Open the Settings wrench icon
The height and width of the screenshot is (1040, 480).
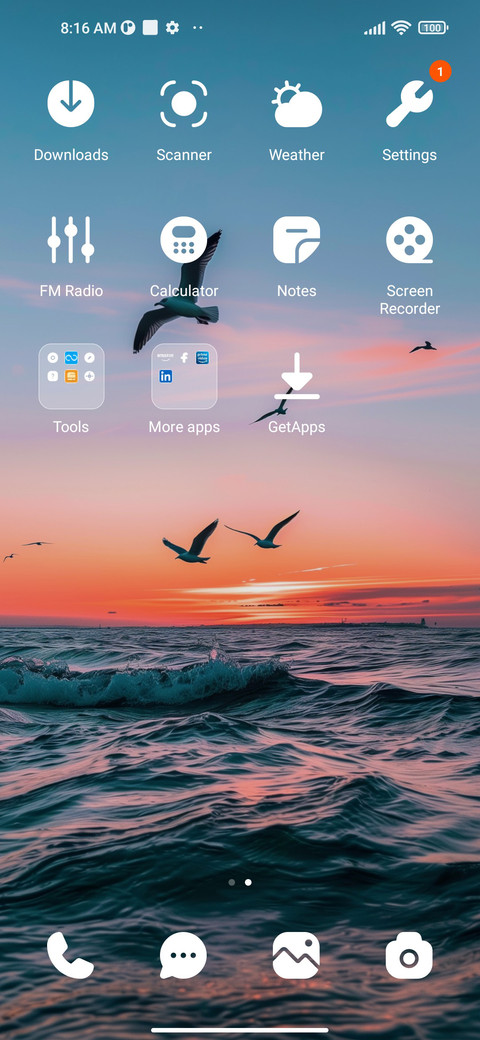coord(409,103)
